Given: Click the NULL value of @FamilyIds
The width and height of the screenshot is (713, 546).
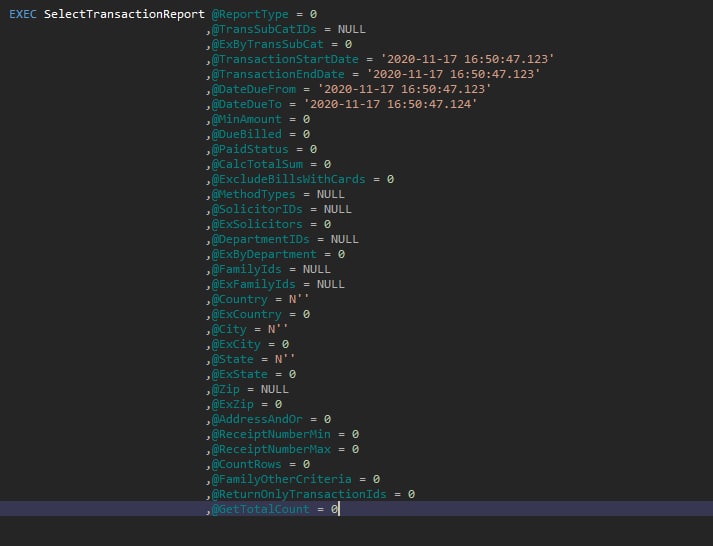Looking at the screenshot, I should (x=316, y=269).
